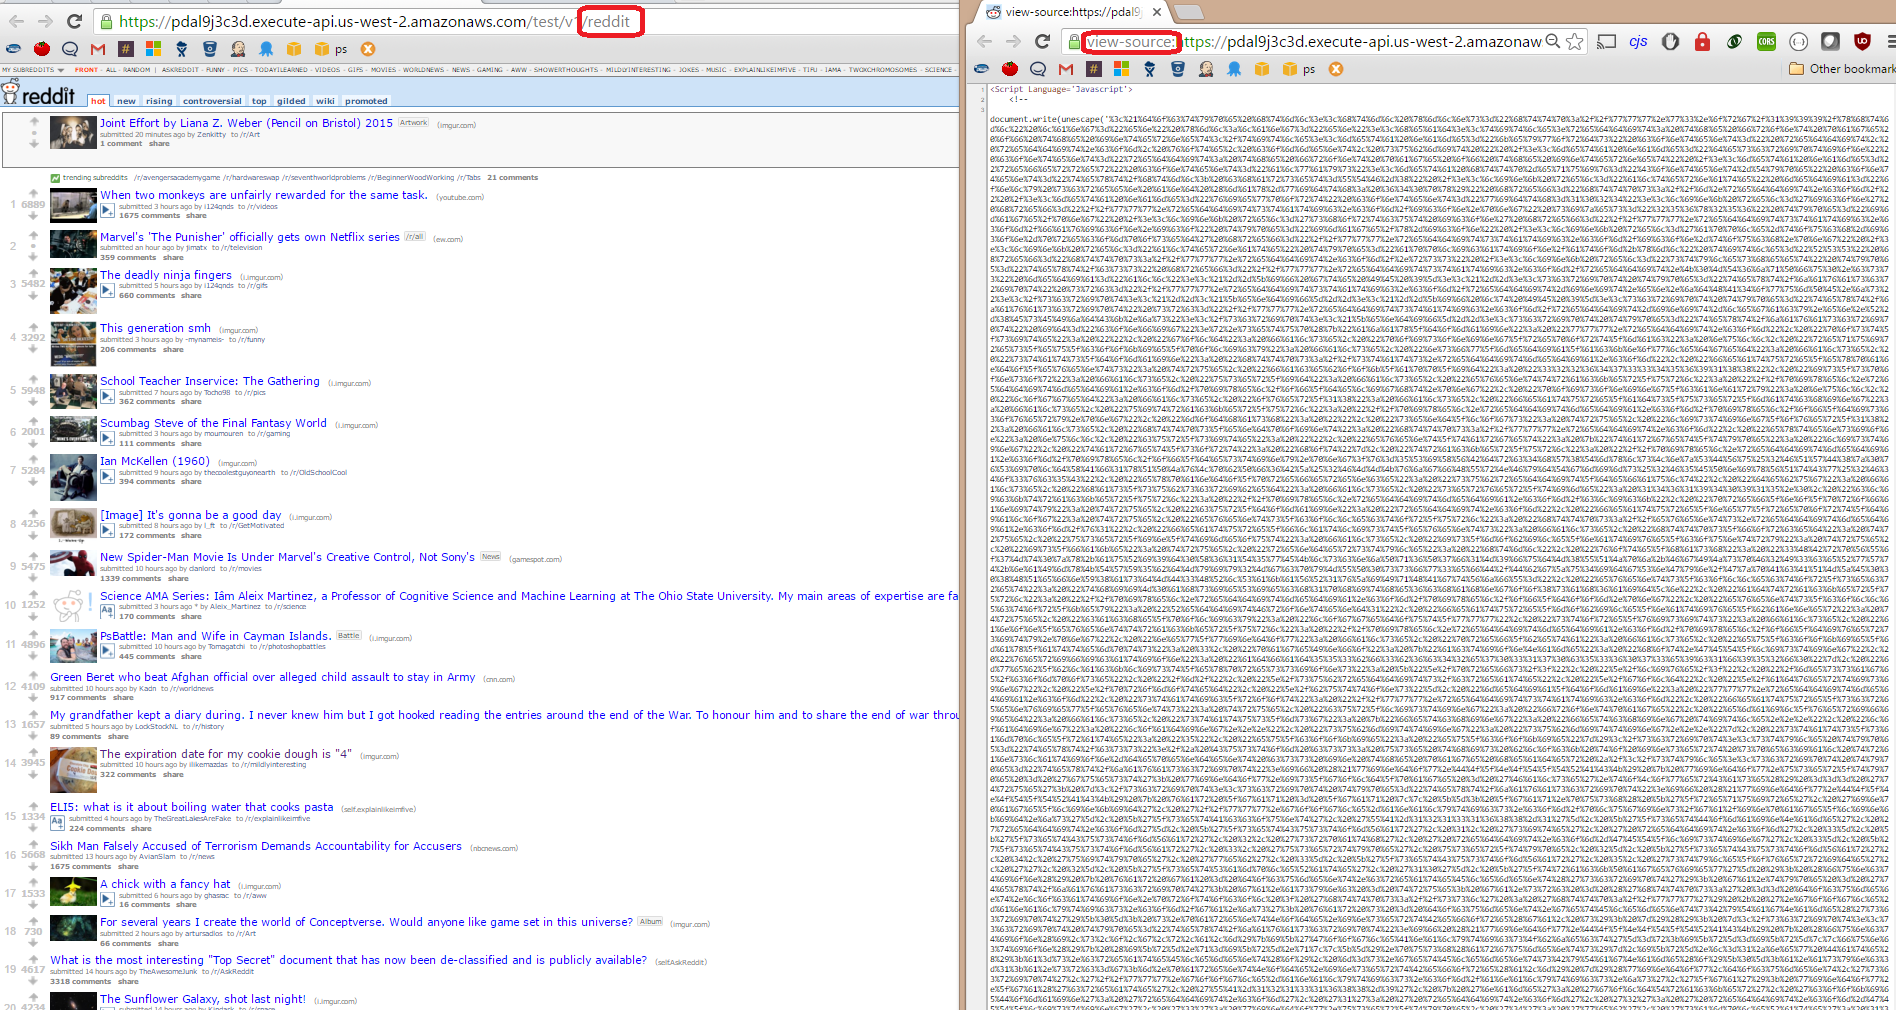Downvote the deadly ninja fingers post
The image size is (1896, 1010).
click(x=33, y=294)
